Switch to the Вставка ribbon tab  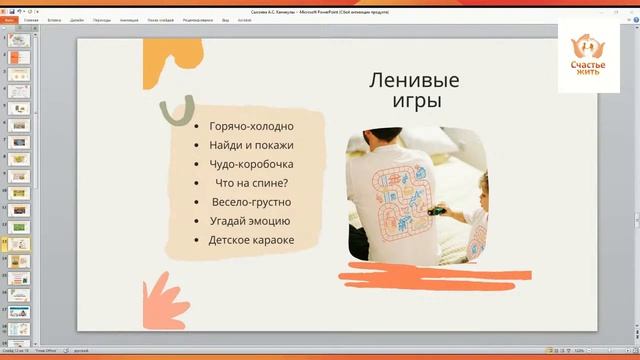54,20
